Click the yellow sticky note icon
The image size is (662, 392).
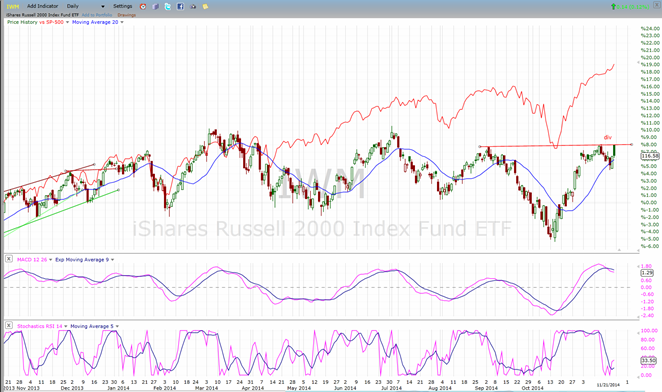(205, 6)
